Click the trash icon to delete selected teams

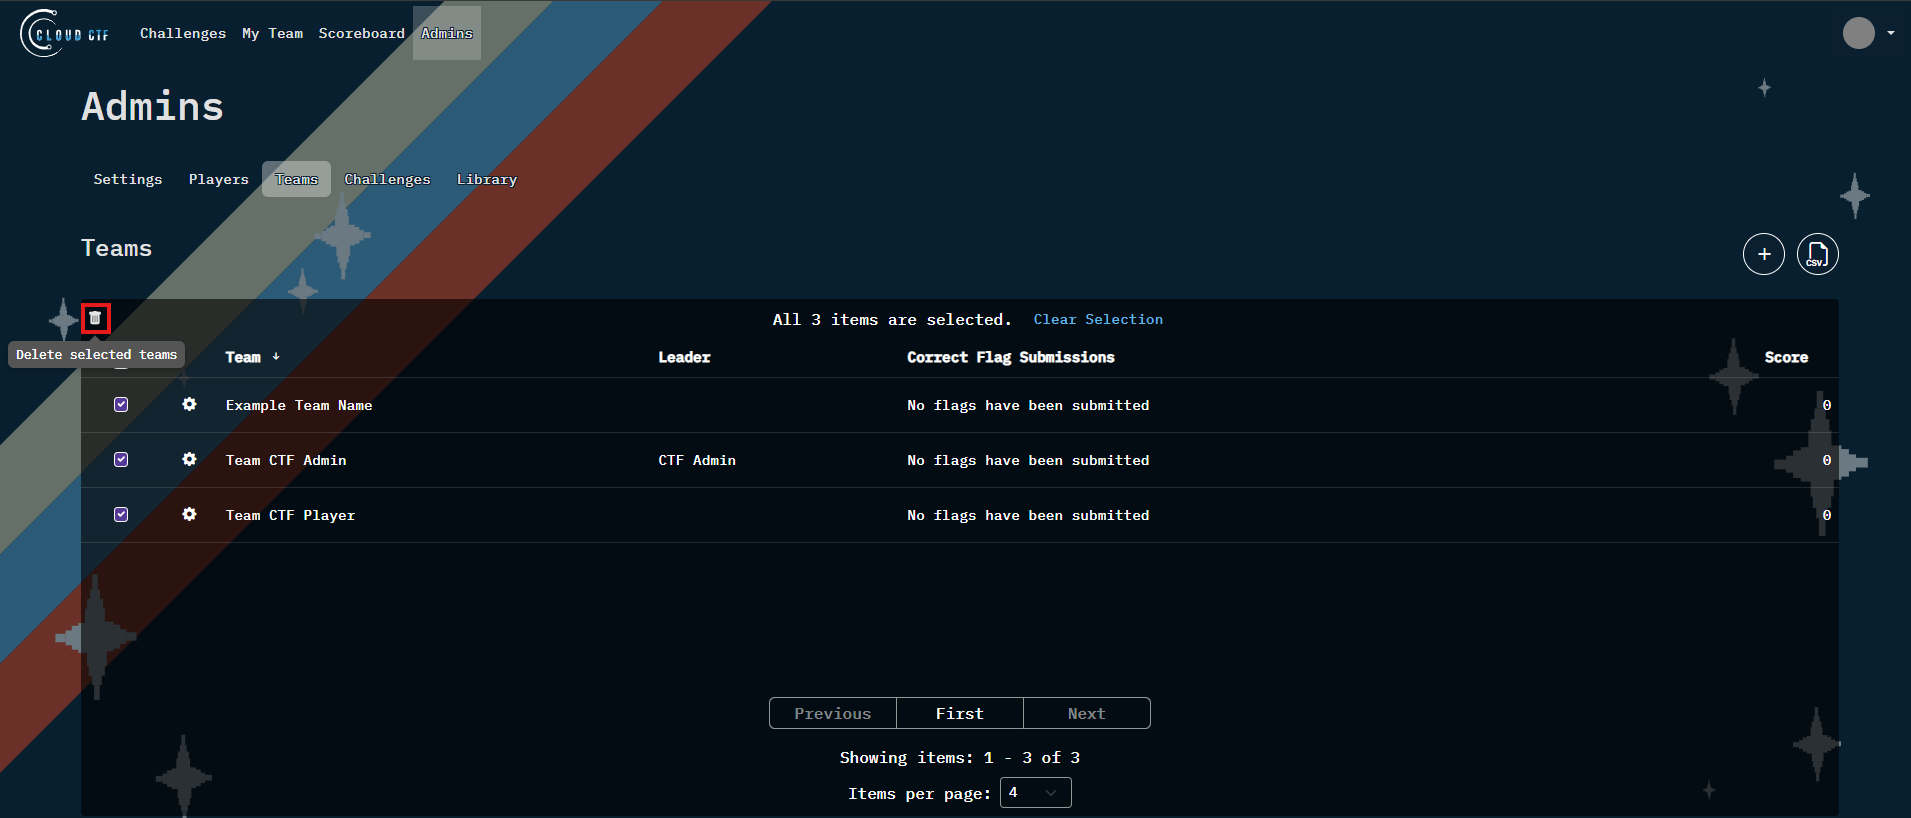coord(95,318)
